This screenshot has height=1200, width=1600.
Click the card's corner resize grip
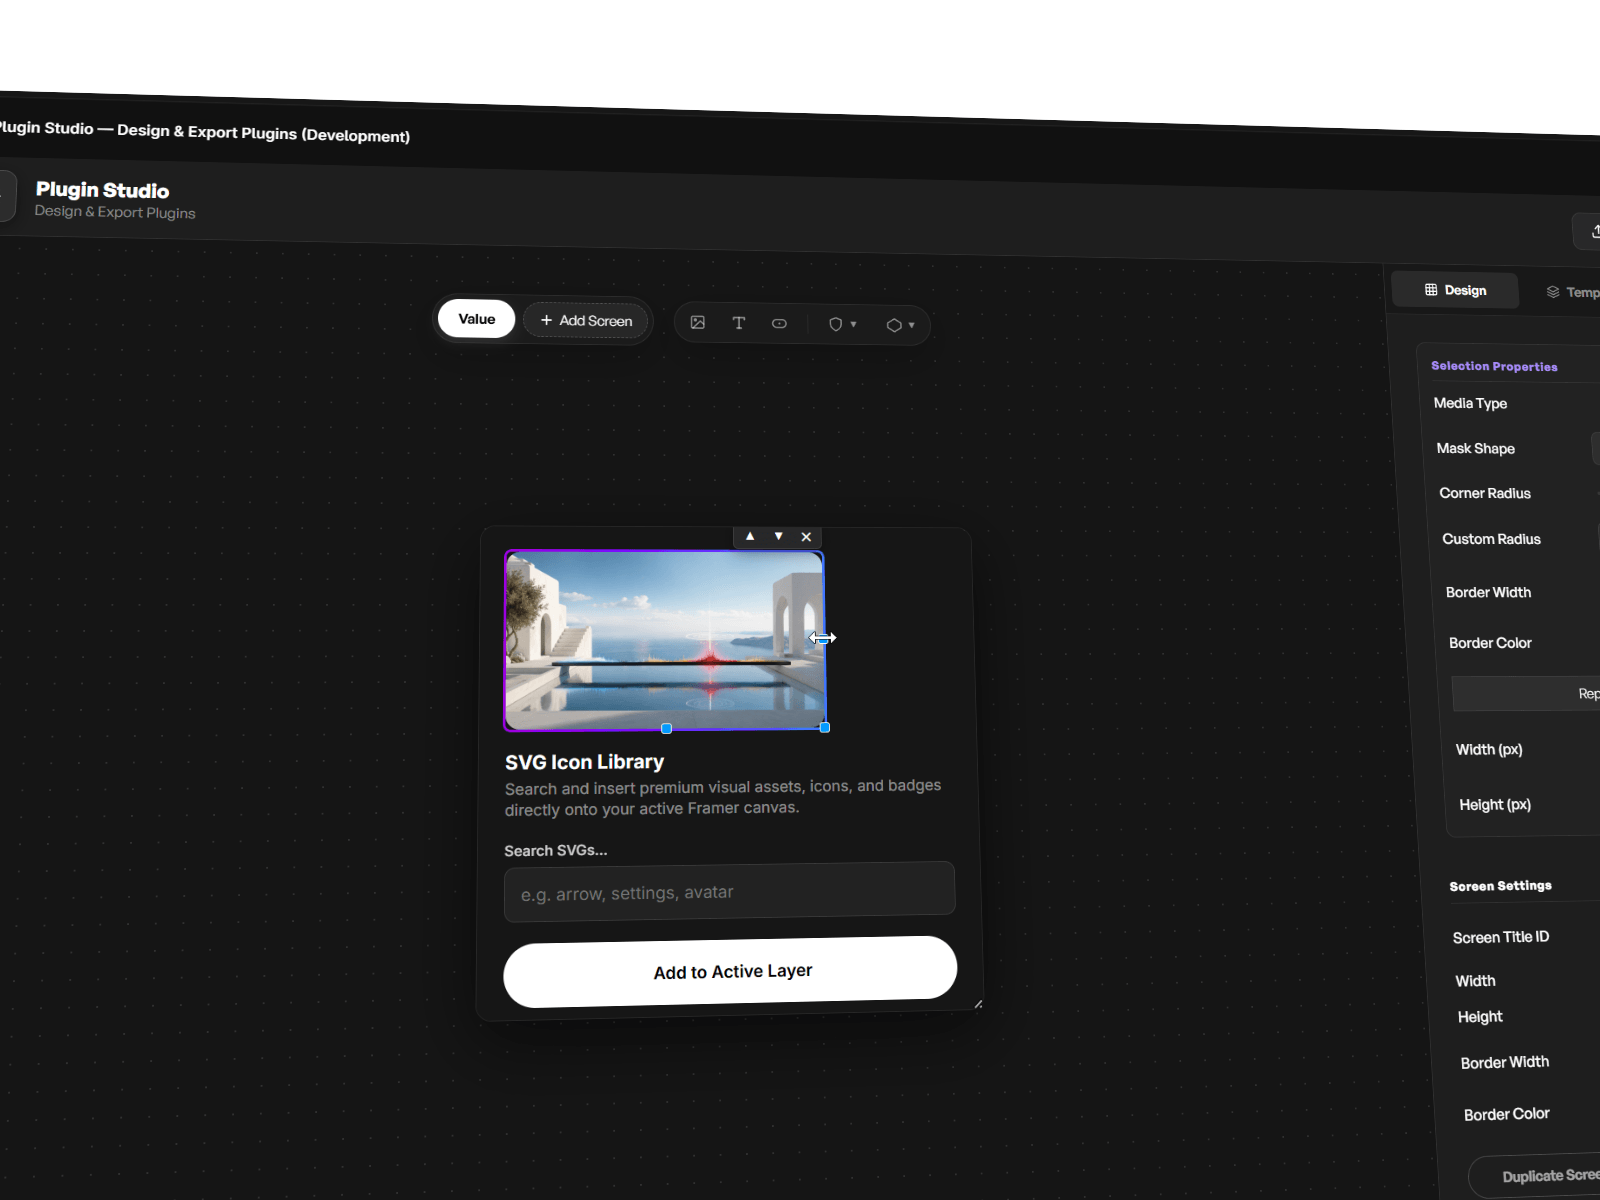977,1004
